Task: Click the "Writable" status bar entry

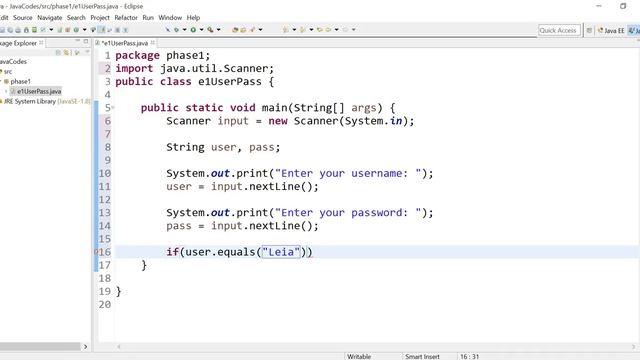Action: click(x=359, y=356)
